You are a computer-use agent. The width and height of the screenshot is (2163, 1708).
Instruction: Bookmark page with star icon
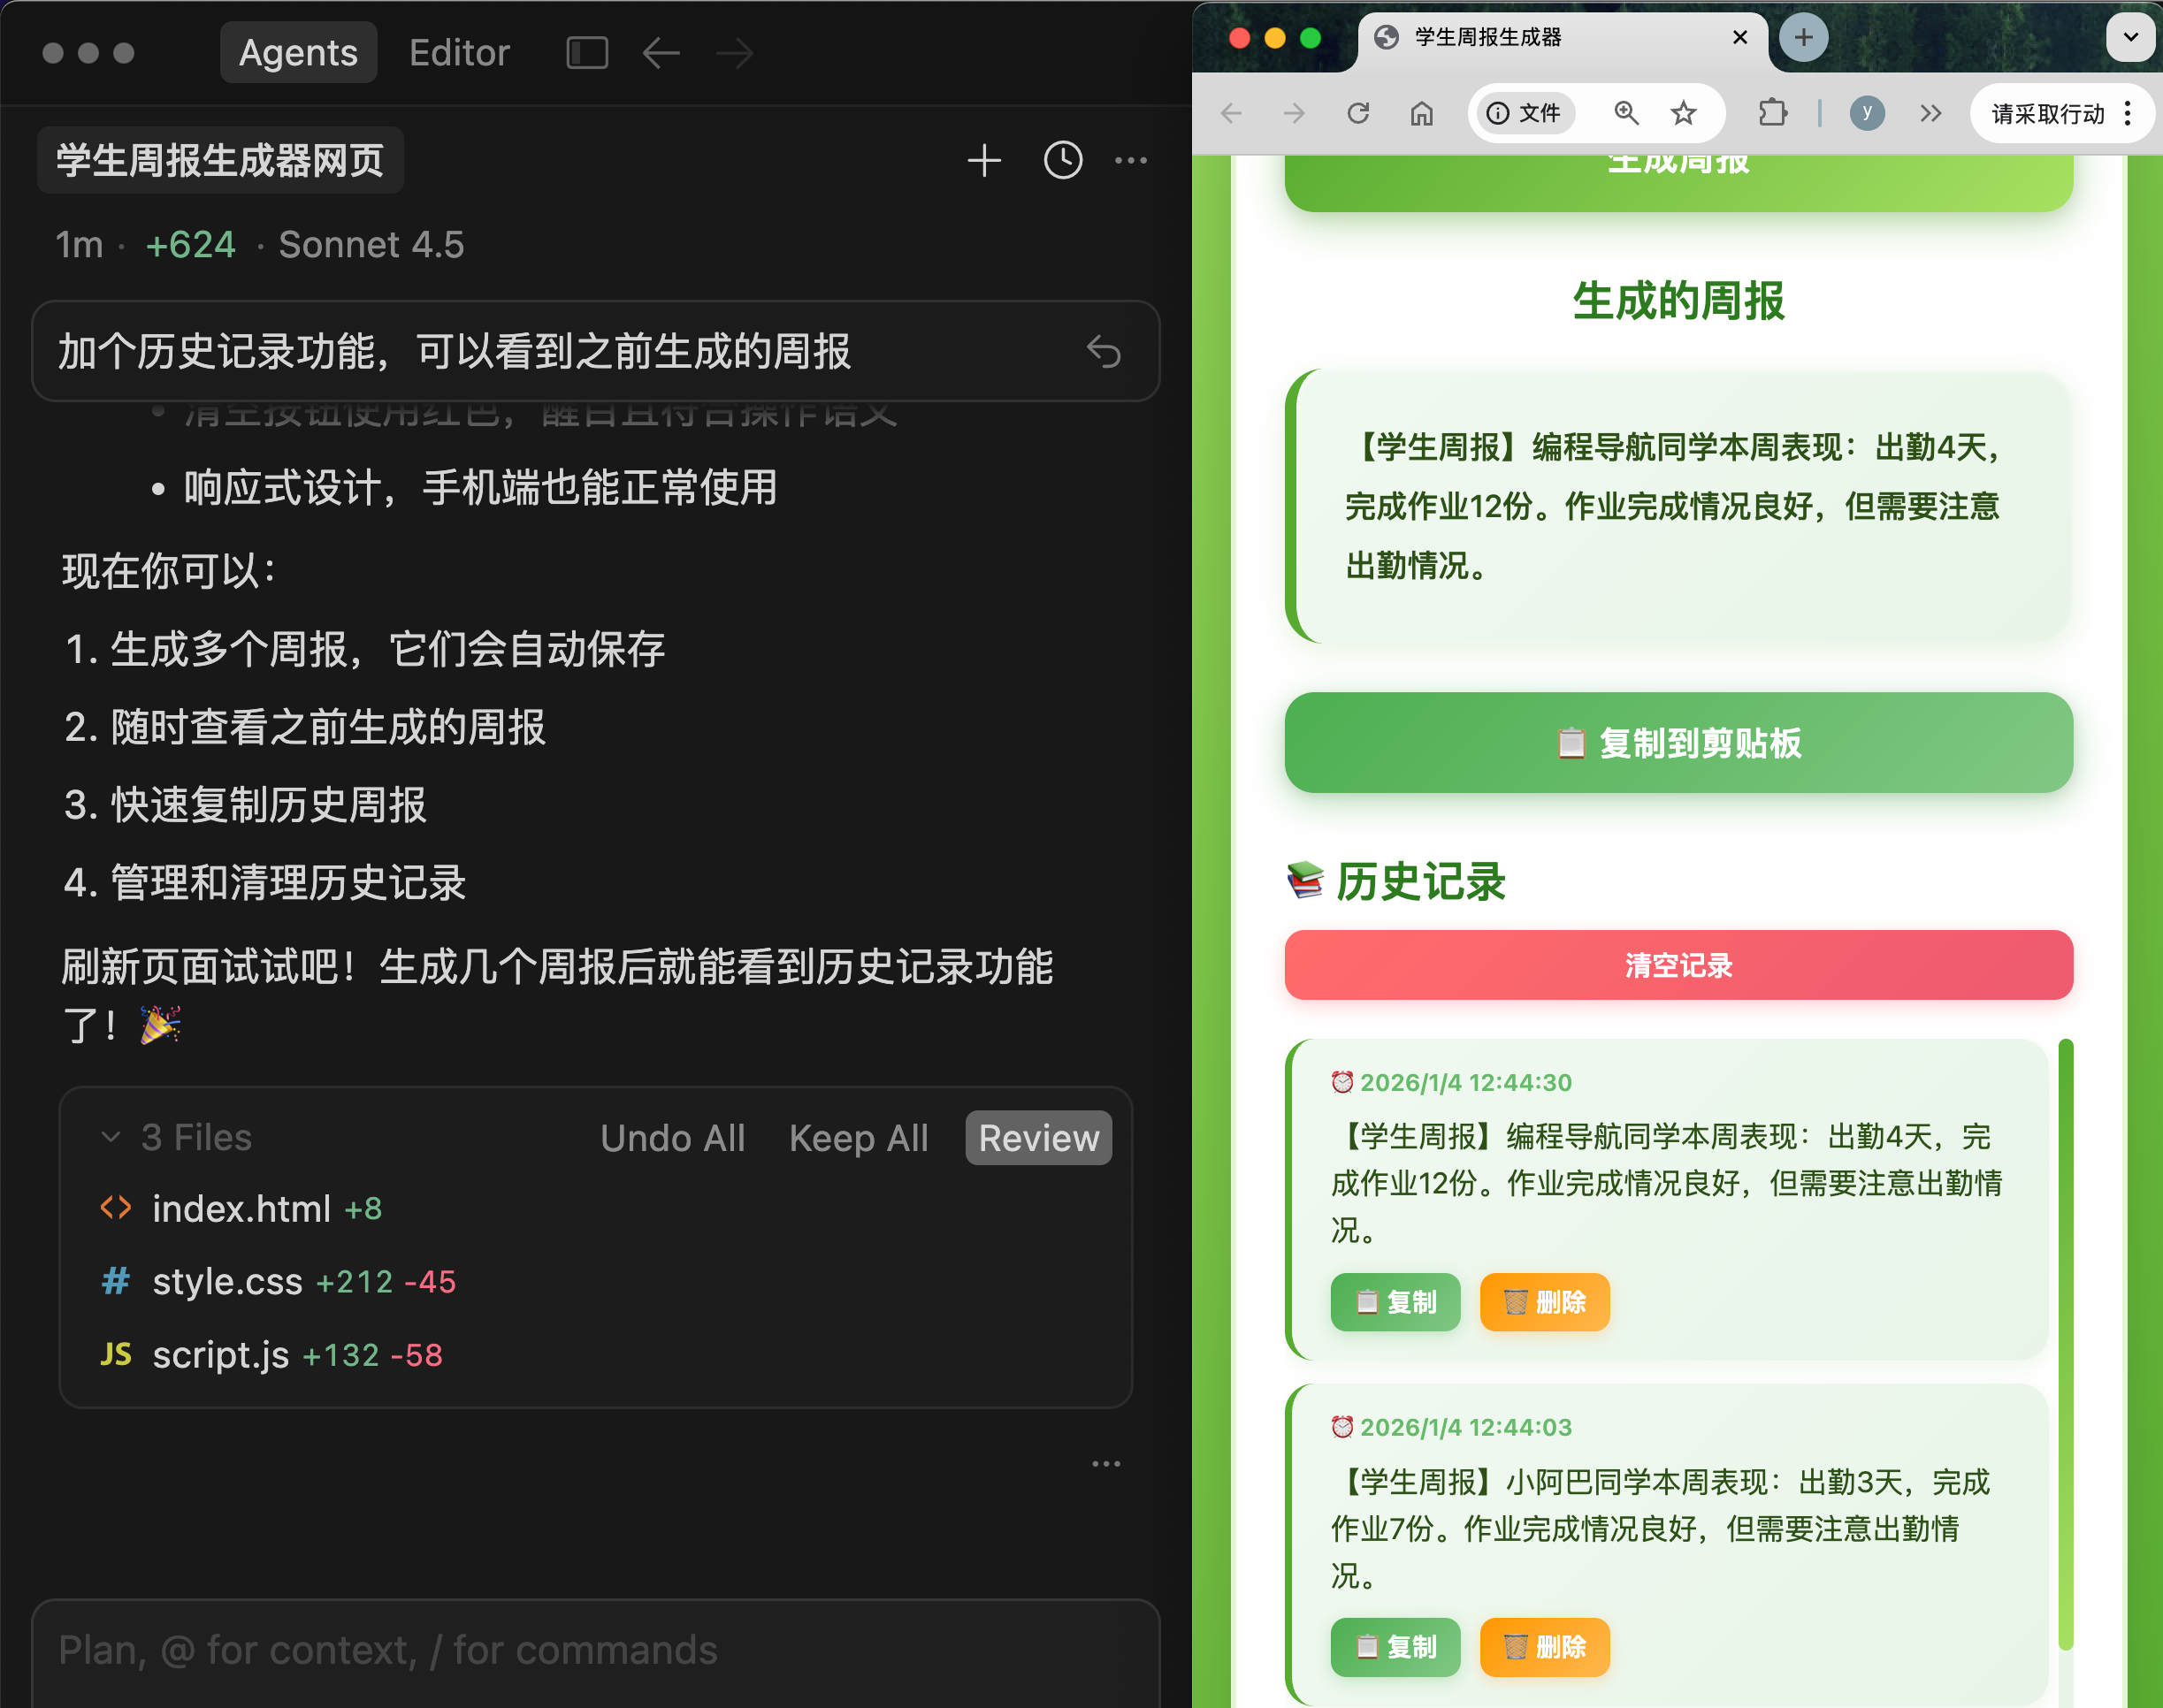coord(1684,113)
